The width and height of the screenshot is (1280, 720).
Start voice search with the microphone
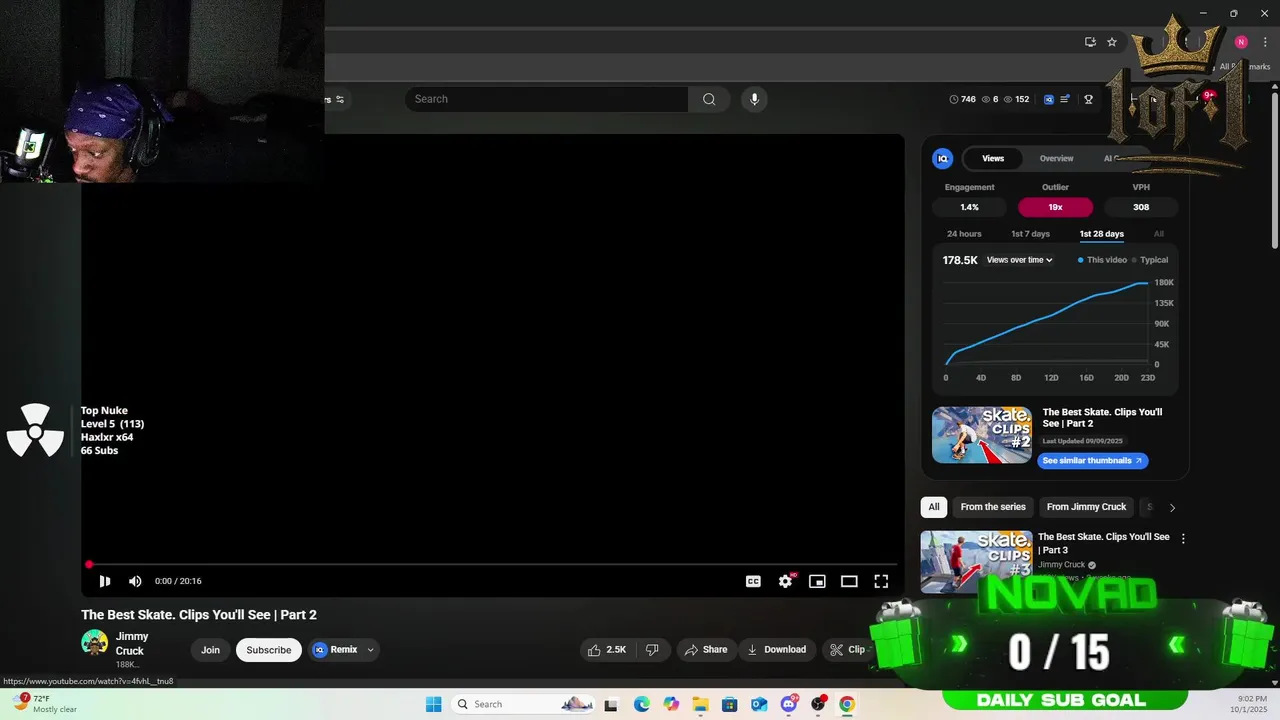(x=754, y=99)
